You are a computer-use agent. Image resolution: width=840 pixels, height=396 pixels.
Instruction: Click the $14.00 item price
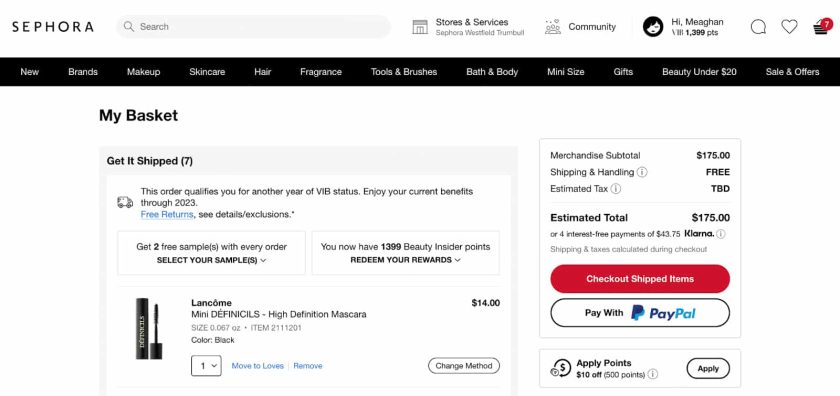[x=485, y=303]
